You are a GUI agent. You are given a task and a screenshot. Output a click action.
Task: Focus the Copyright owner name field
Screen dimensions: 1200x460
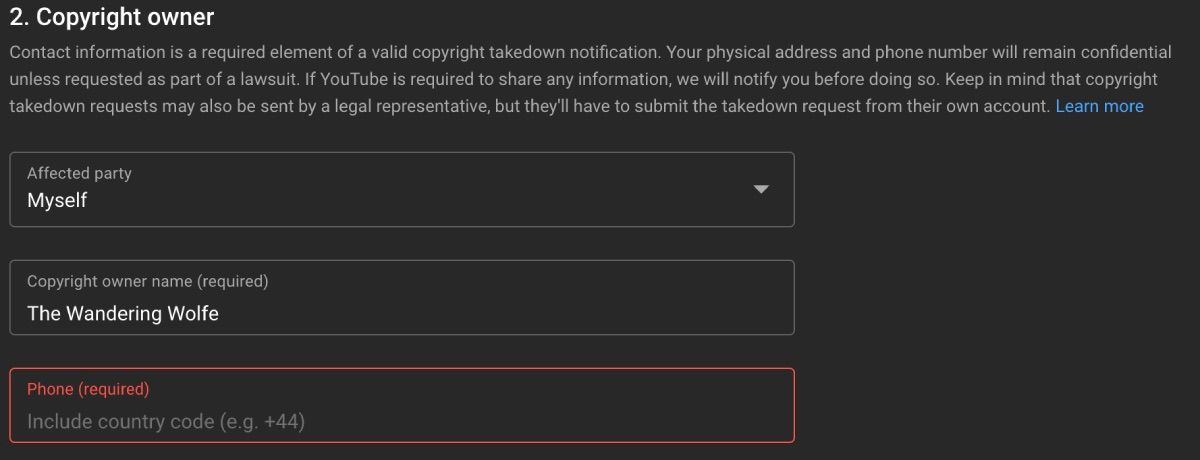pyautogui.click(x=402, y=298)
